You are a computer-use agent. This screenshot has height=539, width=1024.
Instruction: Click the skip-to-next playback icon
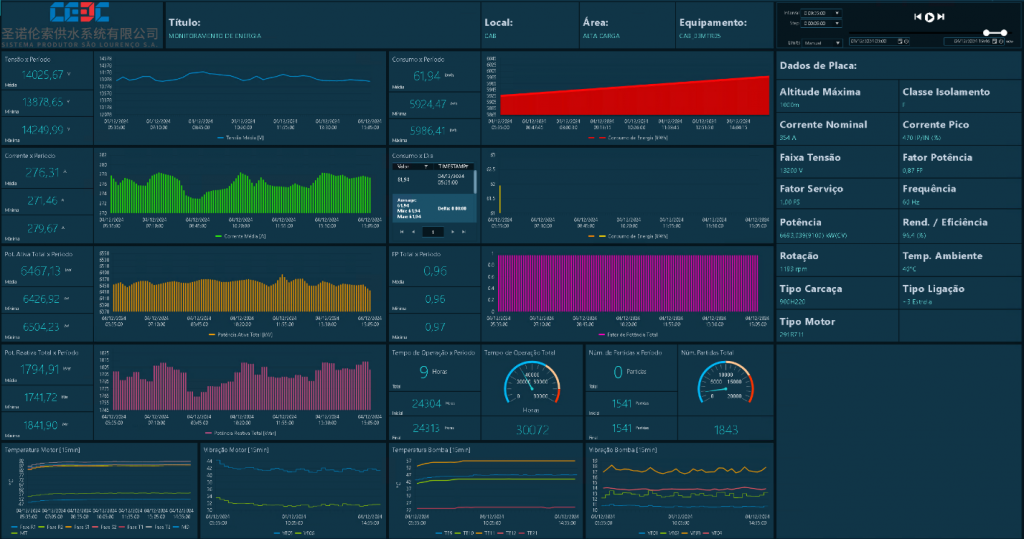tap(941, 17)
